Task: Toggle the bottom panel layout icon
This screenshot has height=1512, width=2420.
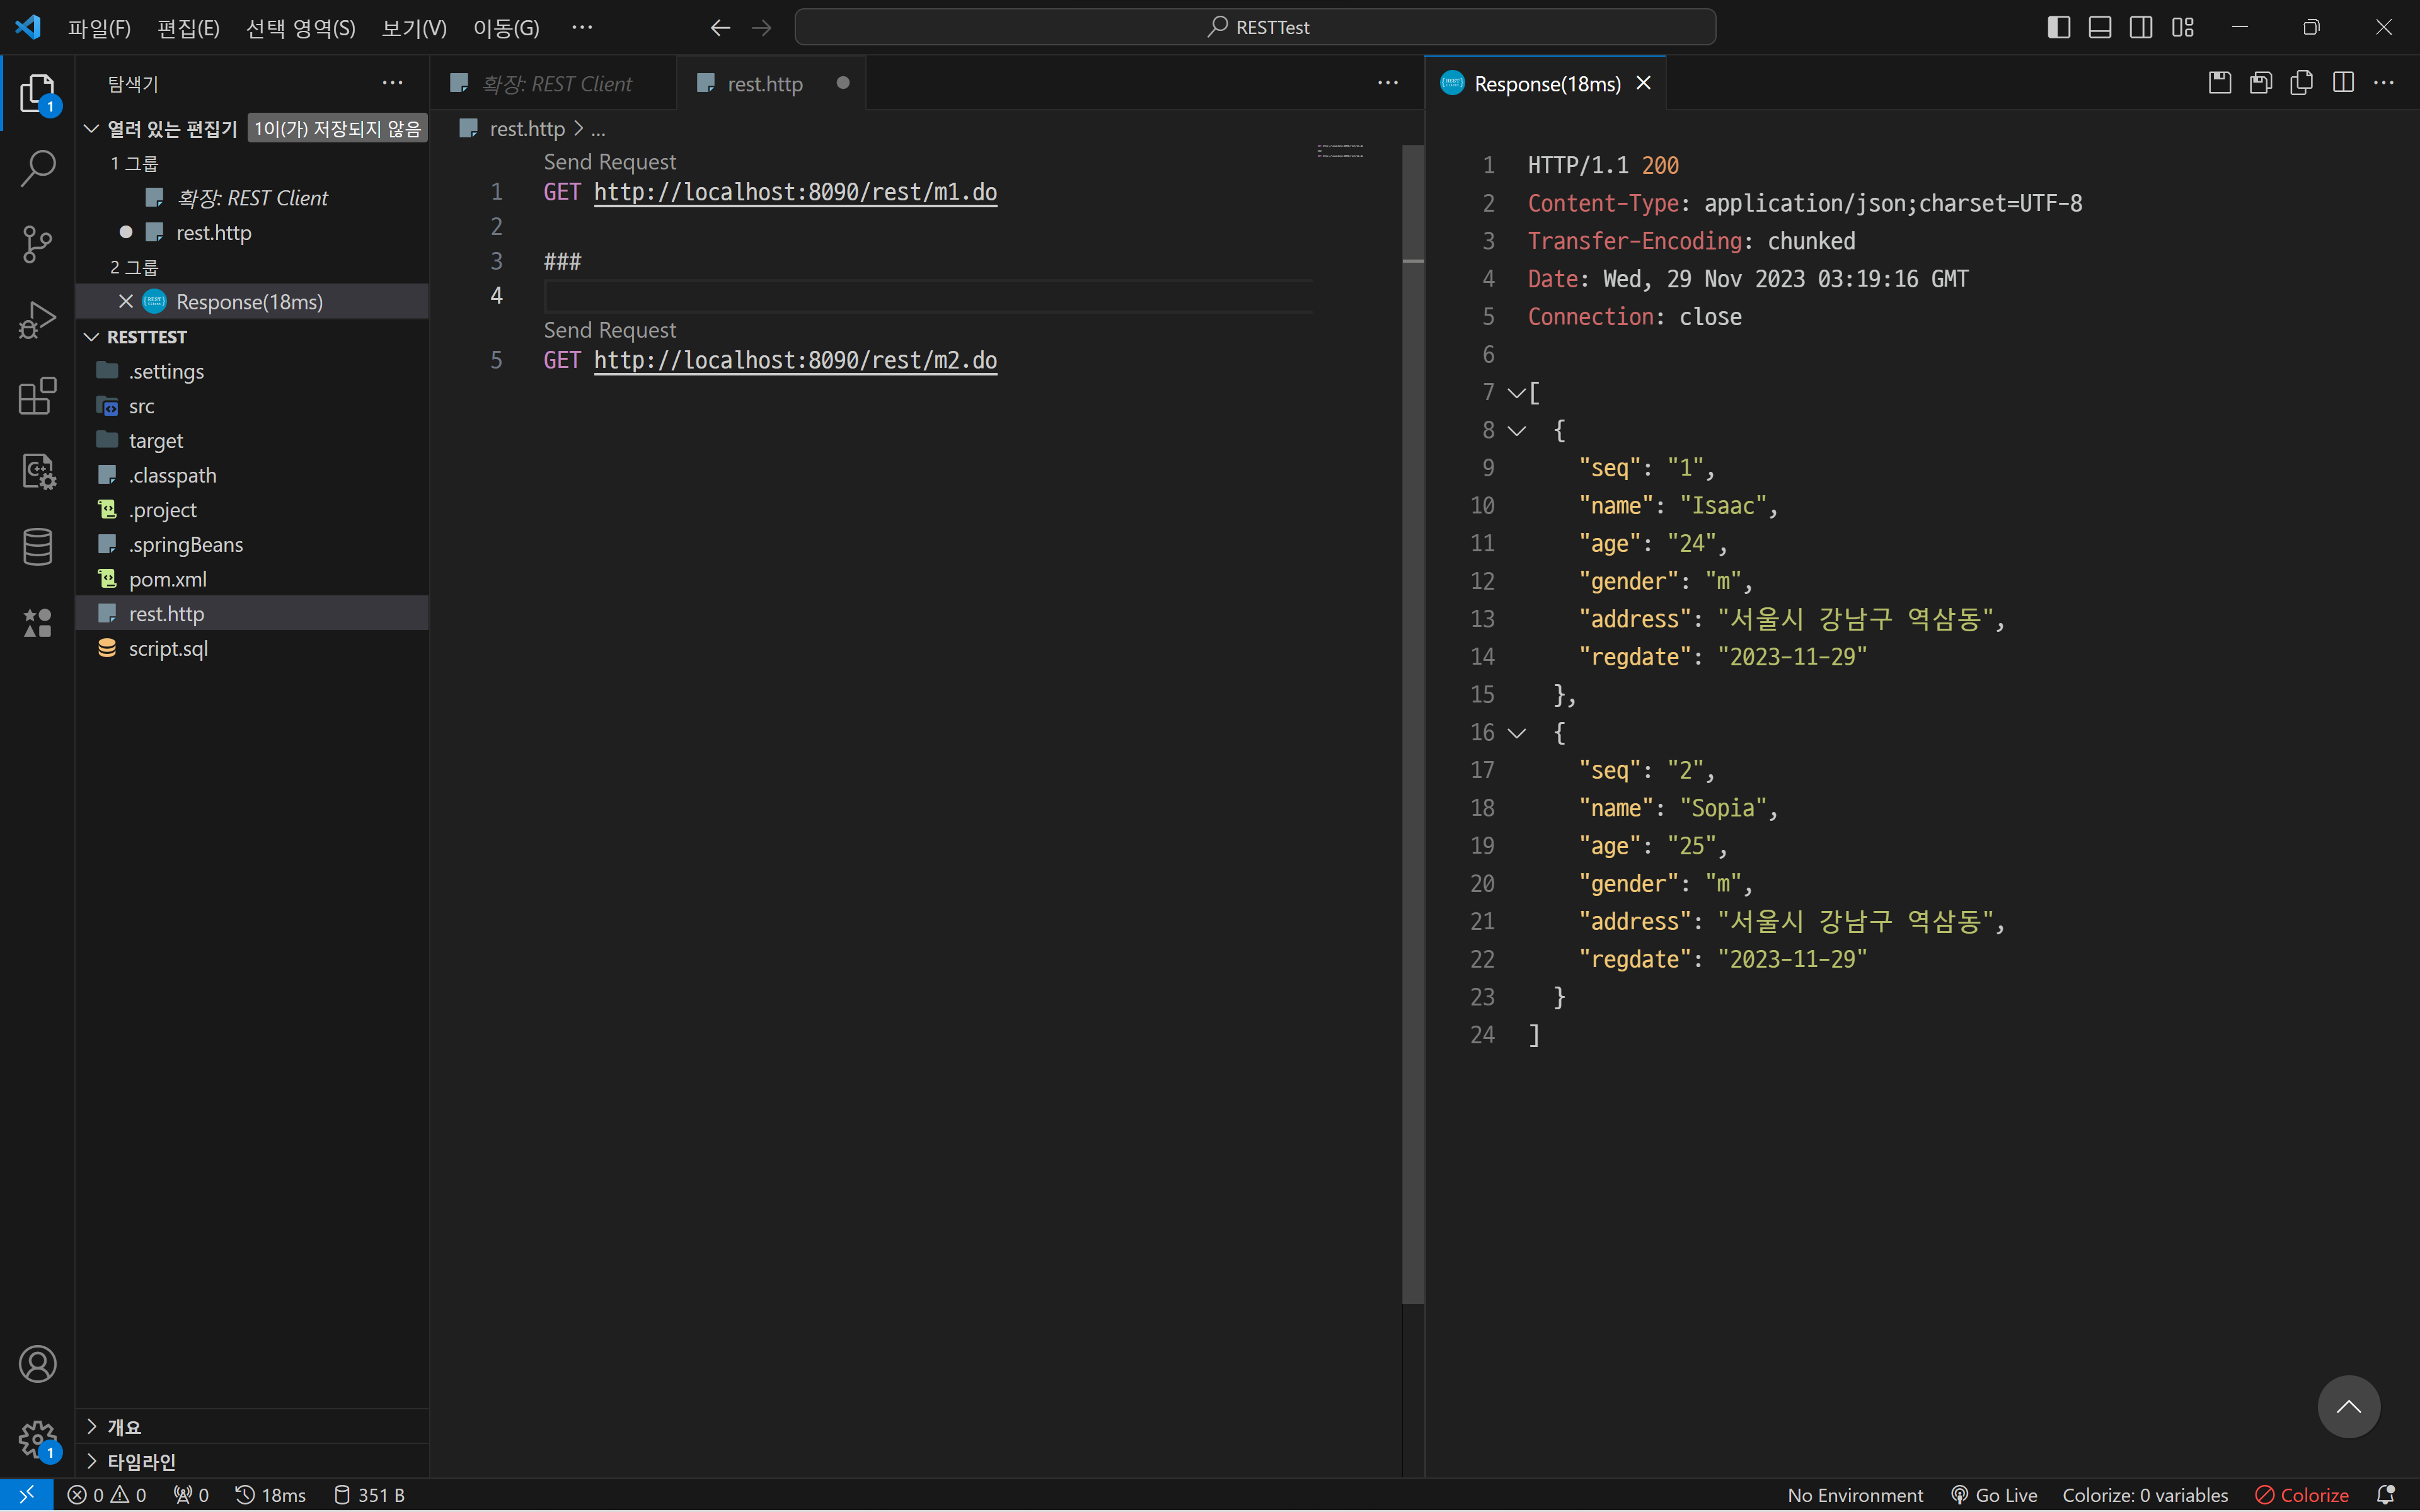Action: click(x=2099, y=27)
